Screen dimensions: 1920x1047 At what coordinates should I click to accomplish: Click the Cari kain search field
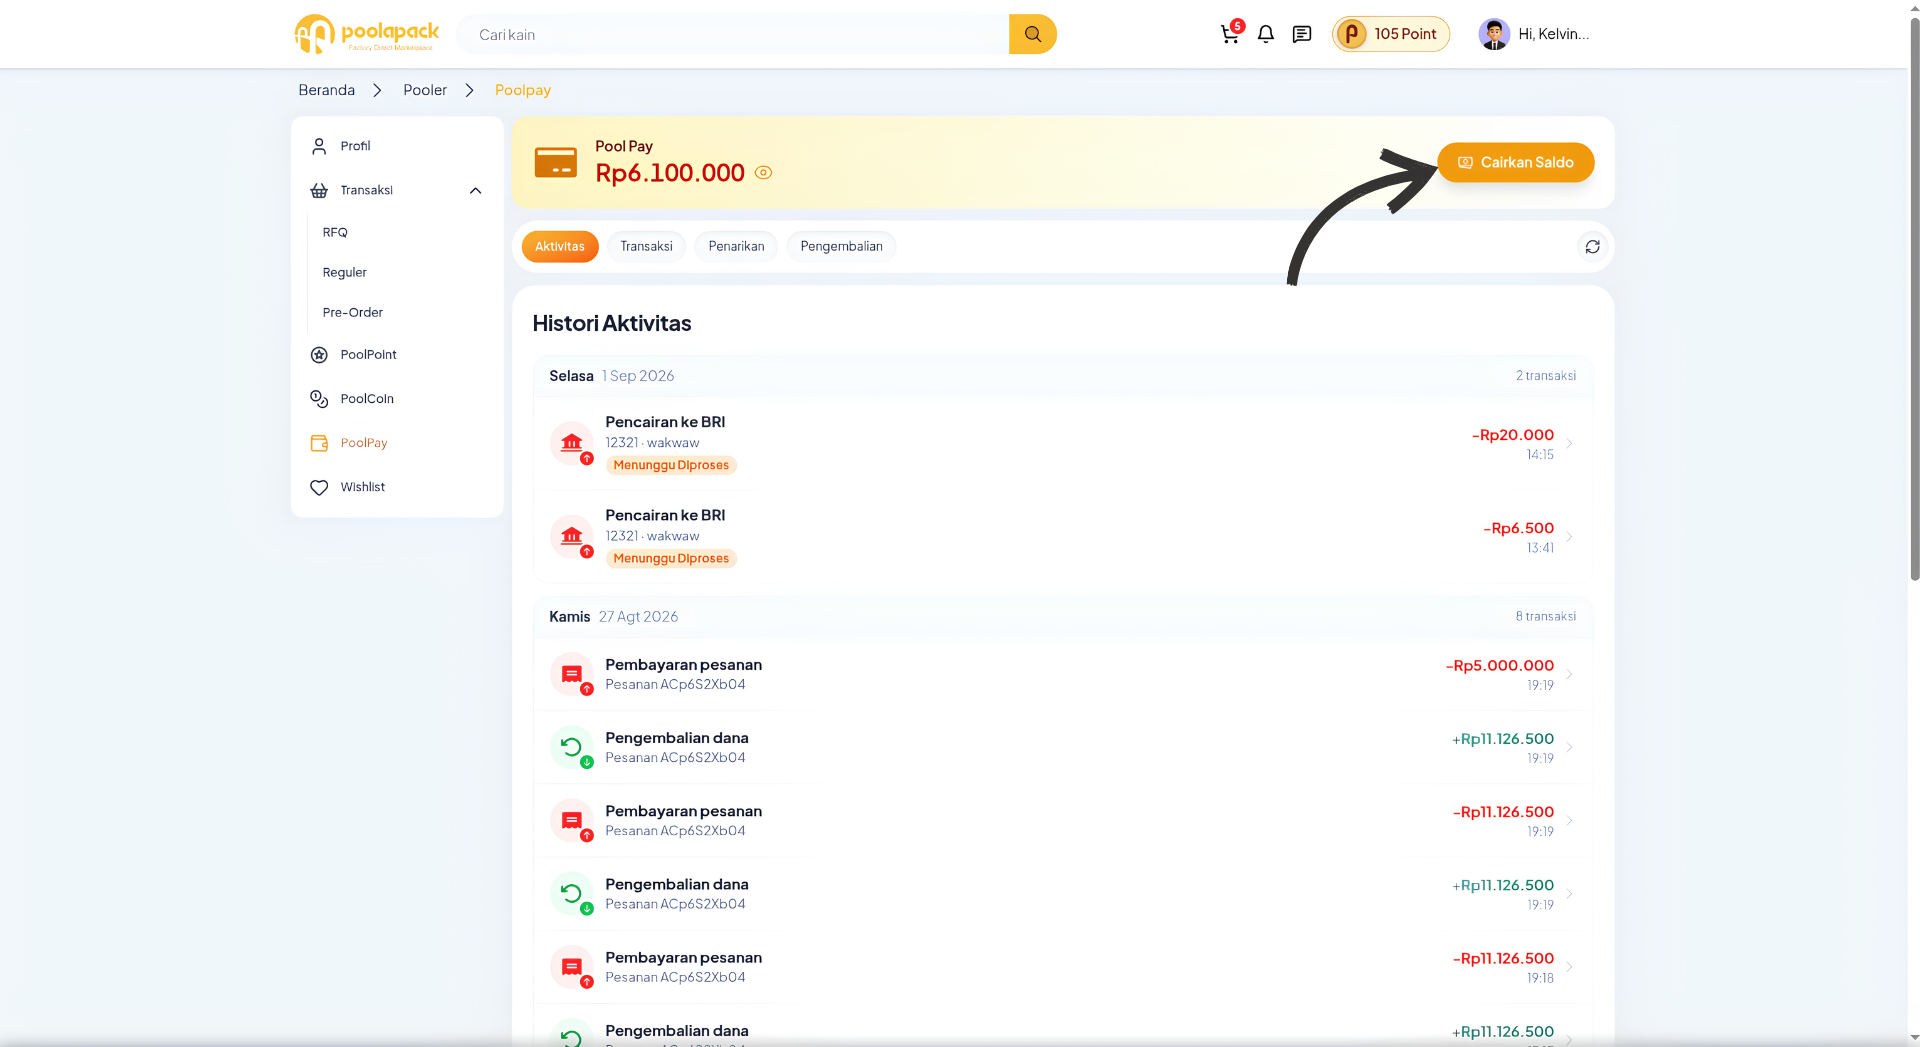click(x=733, y=34)
